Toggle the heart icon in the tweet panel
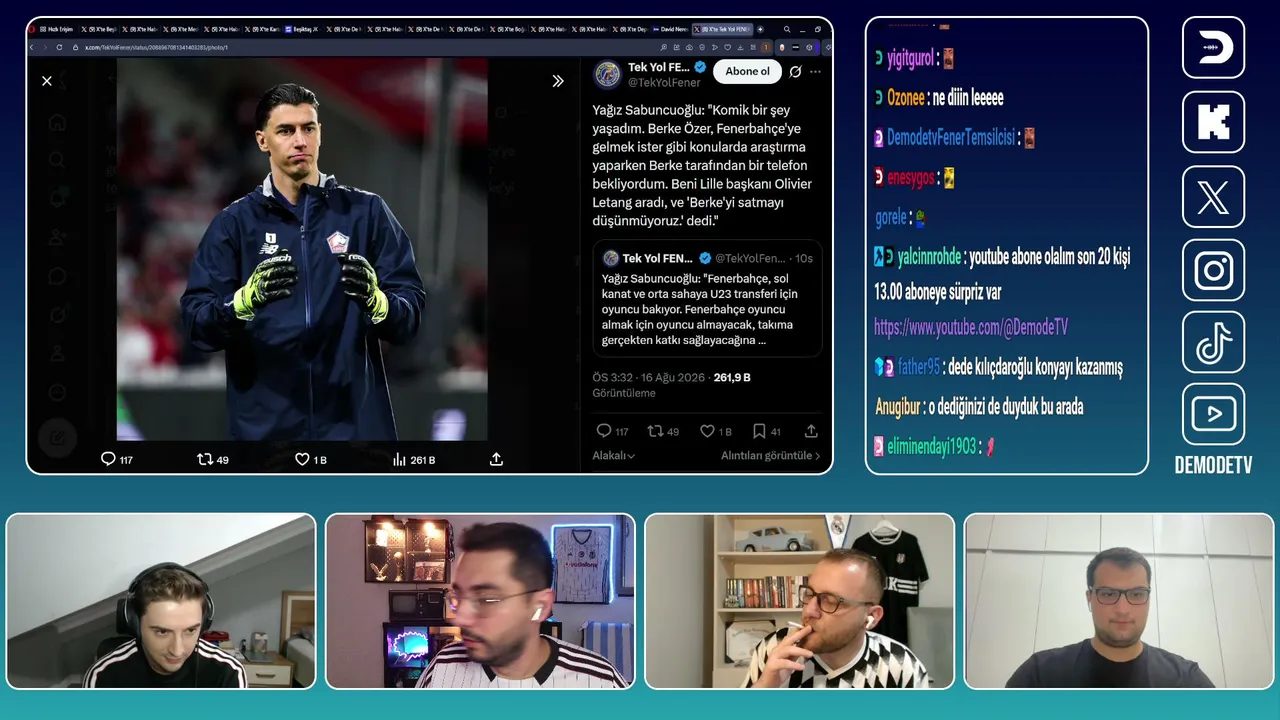Image resolution: width=1280 pixels, height=720 pixels. (707, 431)
